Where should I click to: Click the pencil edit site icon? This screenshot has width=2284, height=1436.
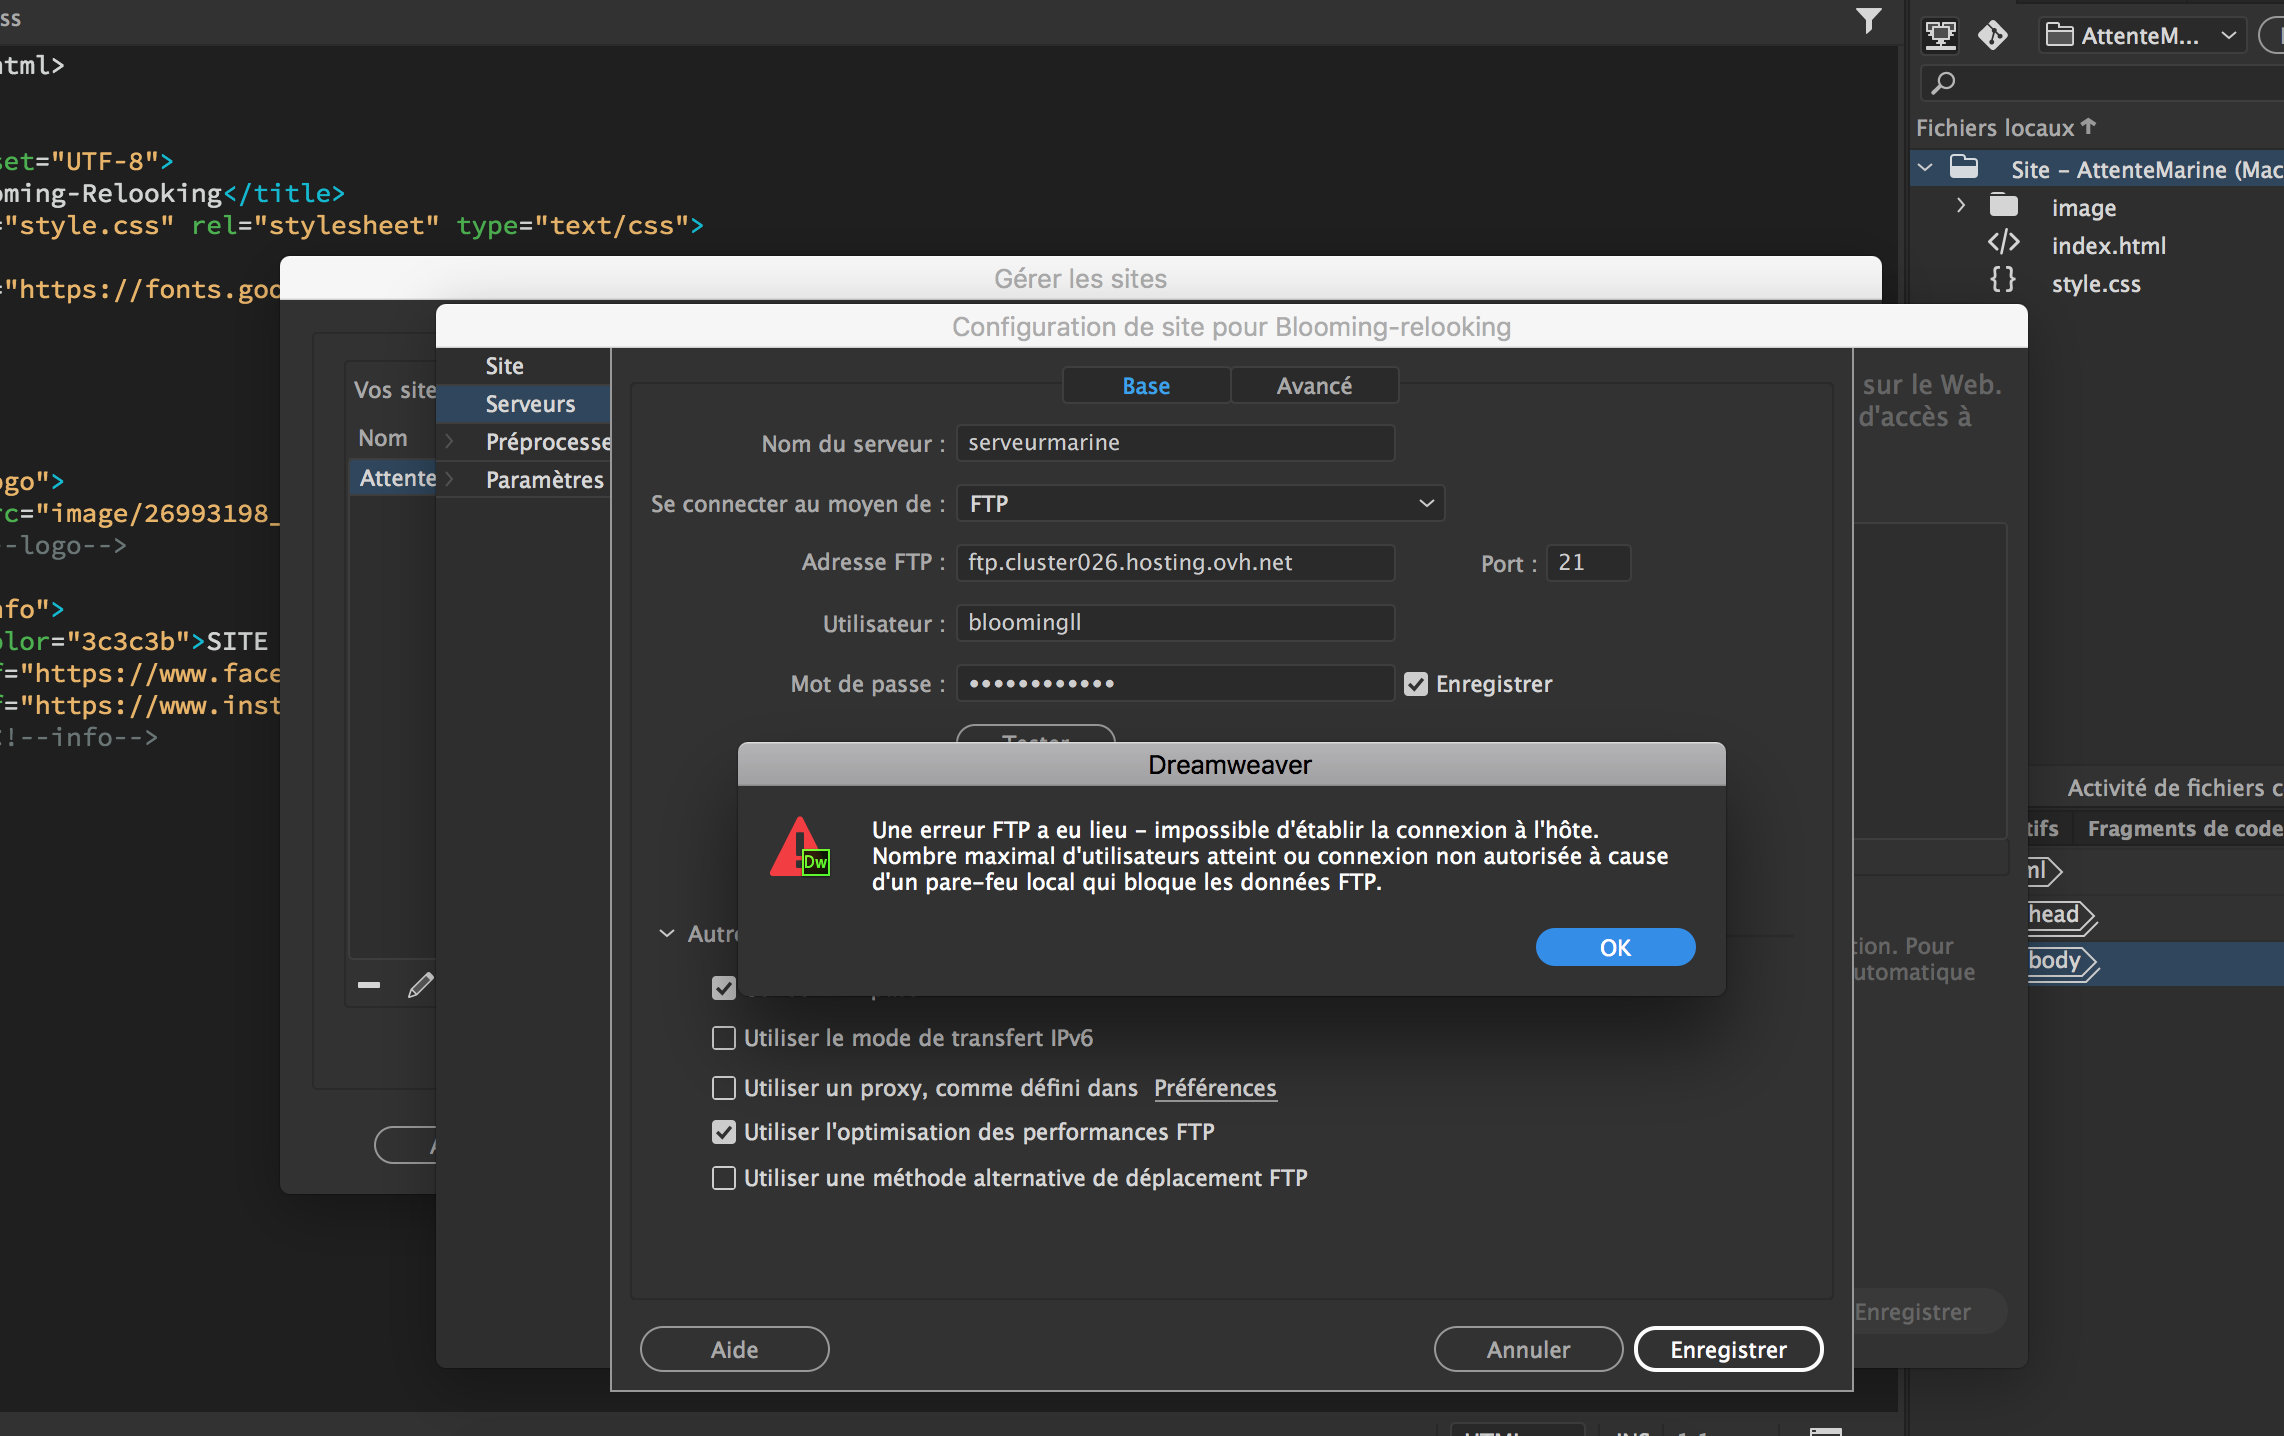[421, 985]
